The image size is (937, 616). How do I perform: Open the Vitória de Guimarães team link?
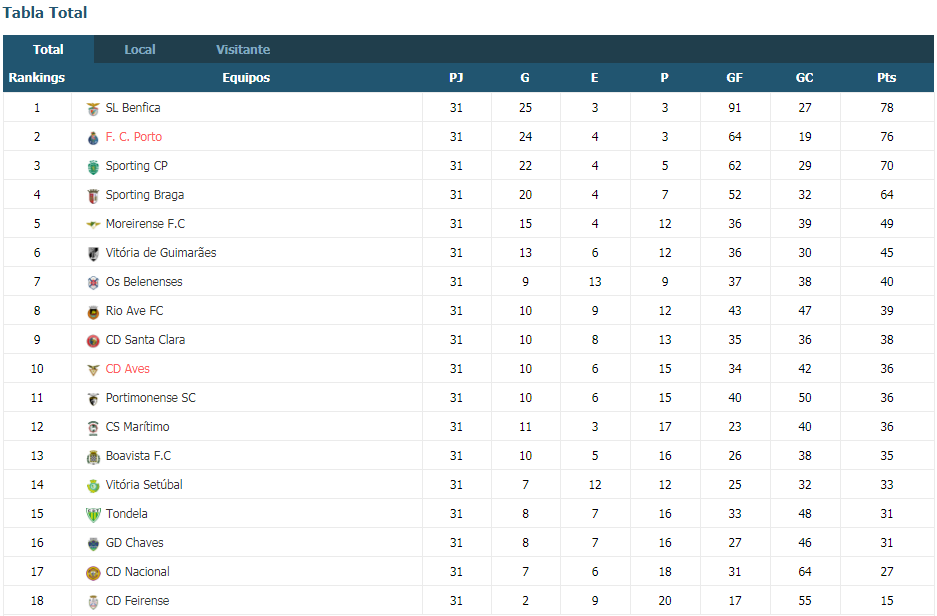[x=161, y=253]
